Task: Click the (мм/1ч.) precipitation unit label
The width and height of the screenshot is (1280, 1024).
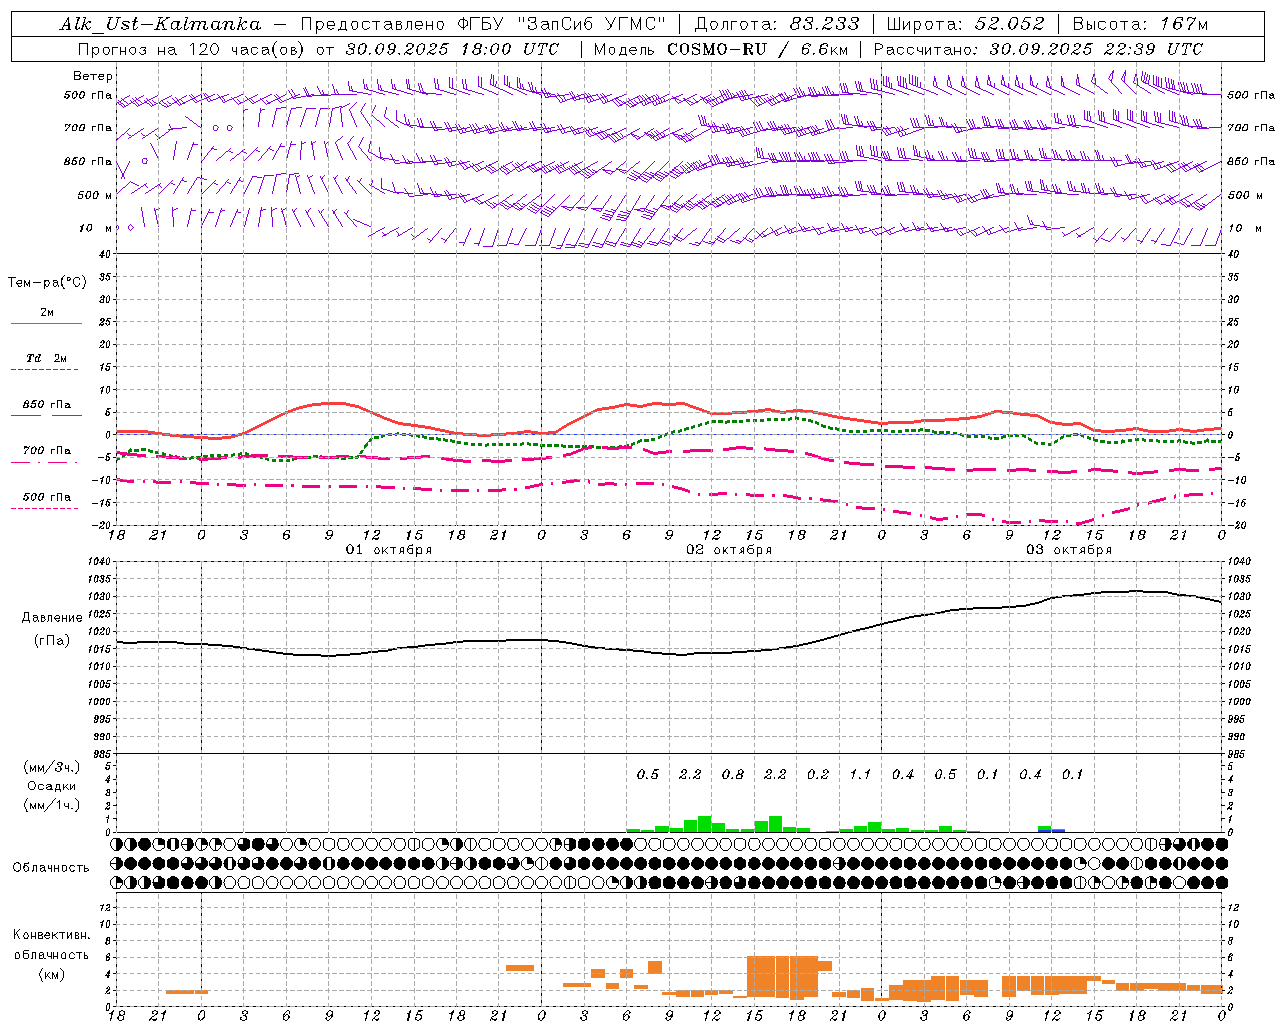Action: coord(52,805)
